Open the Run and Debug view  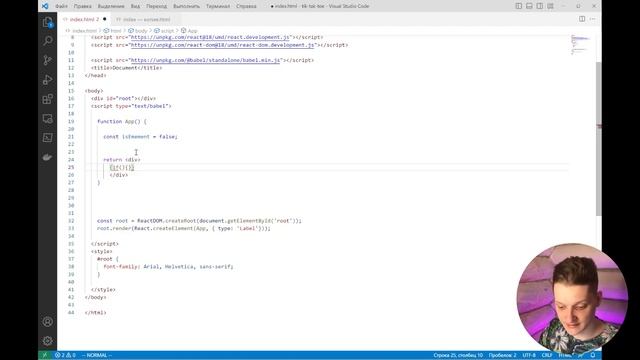pyautogui.click(x=48, y=80)
